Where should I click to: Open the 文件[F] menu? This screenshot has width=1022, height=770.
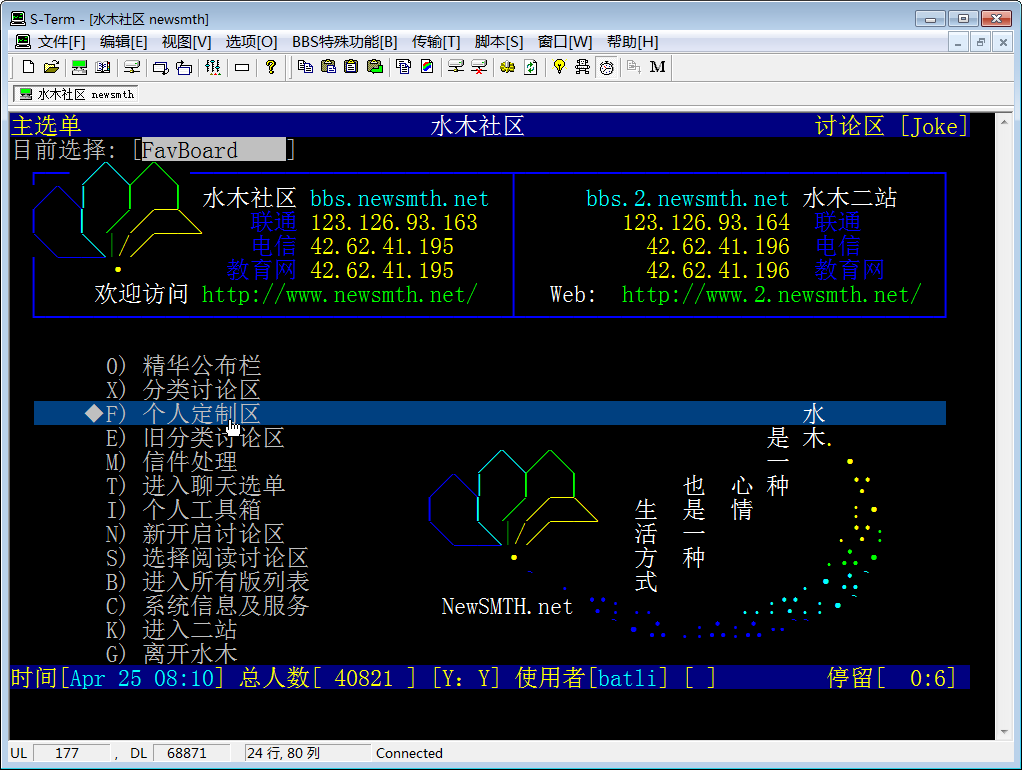[x=61, y=42]
